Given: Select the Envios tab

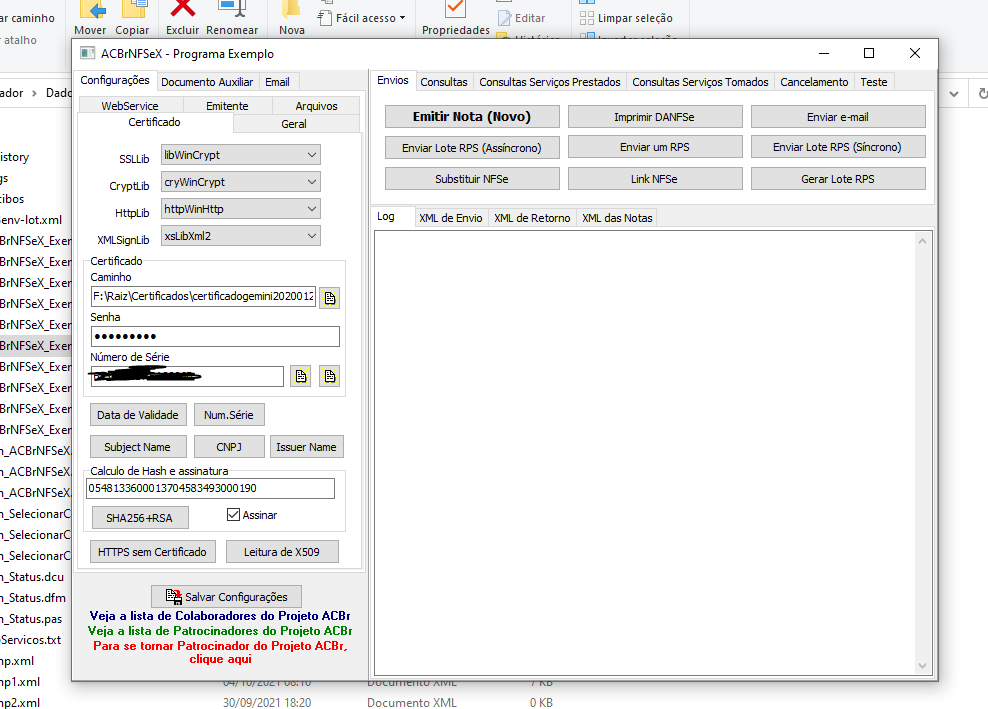Looking at the screenshot, I should (393, 80).
